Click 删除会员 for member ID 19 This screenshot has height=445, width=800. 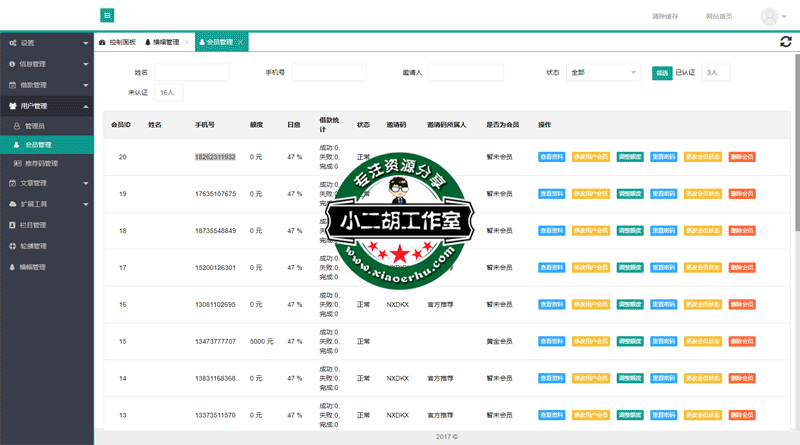tap(742, 194)
